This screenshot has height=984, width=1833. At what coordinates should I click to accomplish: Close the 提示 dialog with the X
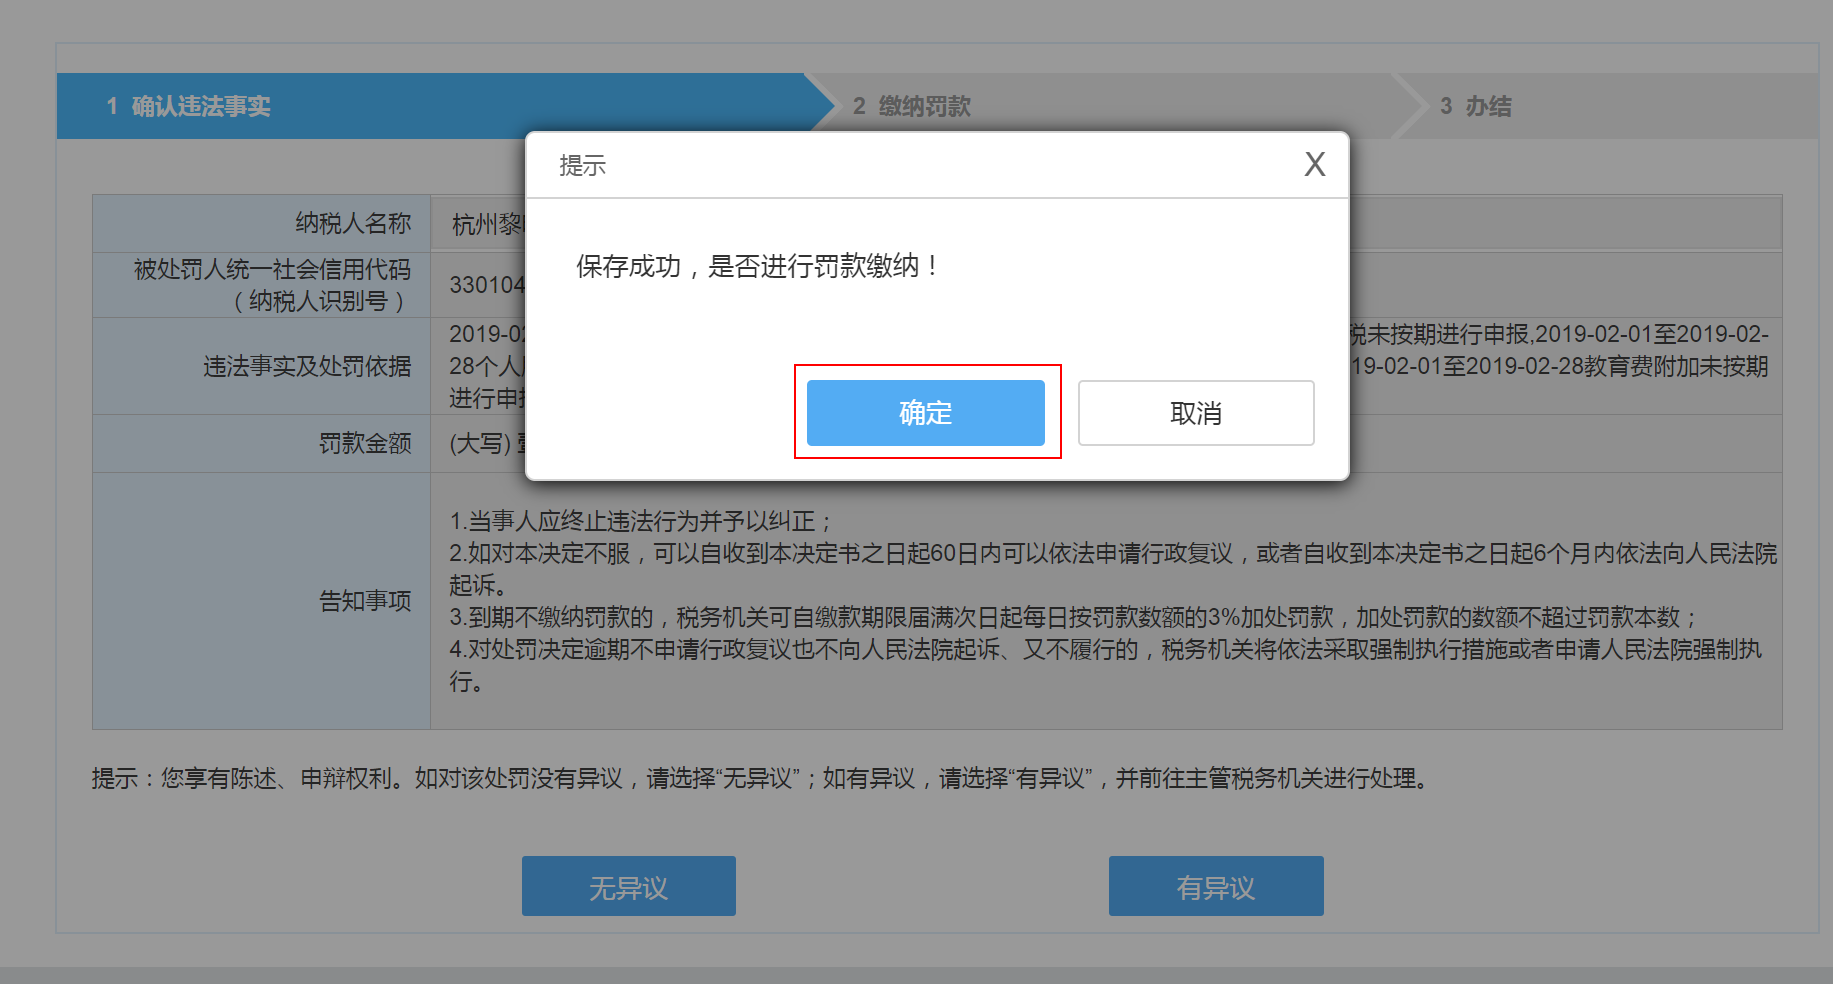(1315, 165)
